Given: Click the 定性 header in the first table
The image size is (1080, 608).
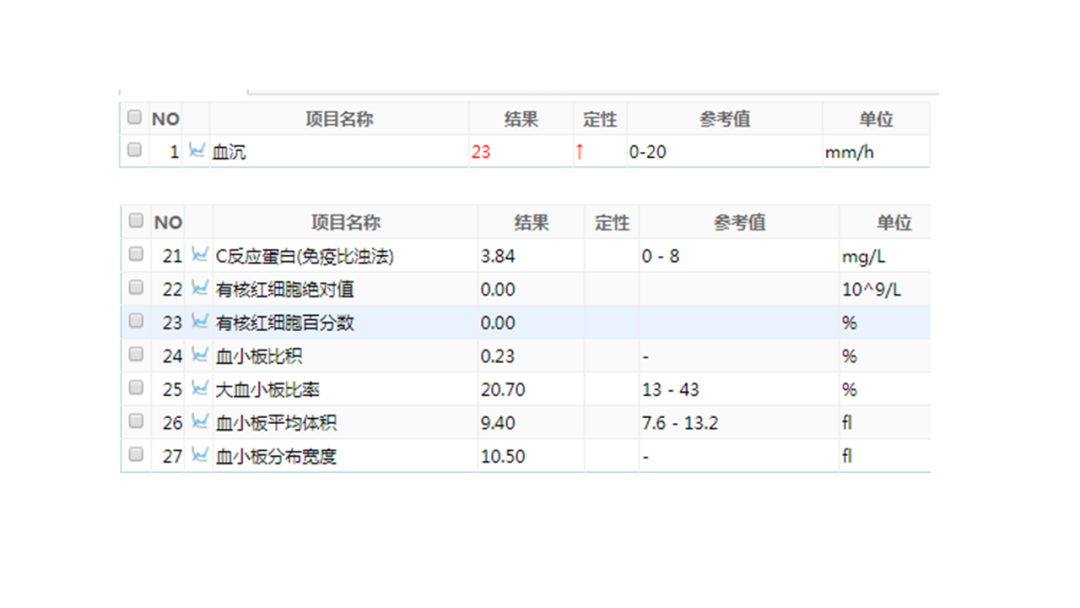Looking at the screenshot, I should click(600, 119).
